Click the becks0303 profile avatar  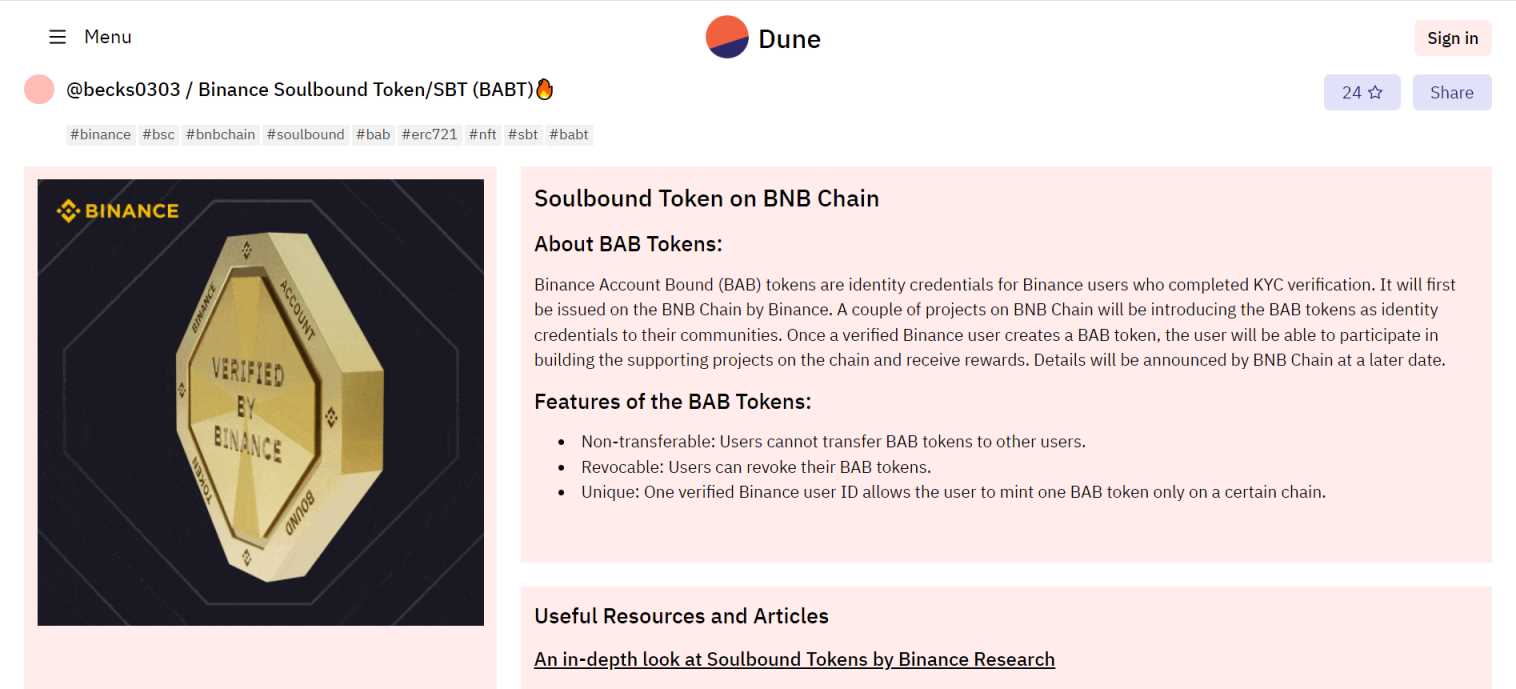click(39, 89)
